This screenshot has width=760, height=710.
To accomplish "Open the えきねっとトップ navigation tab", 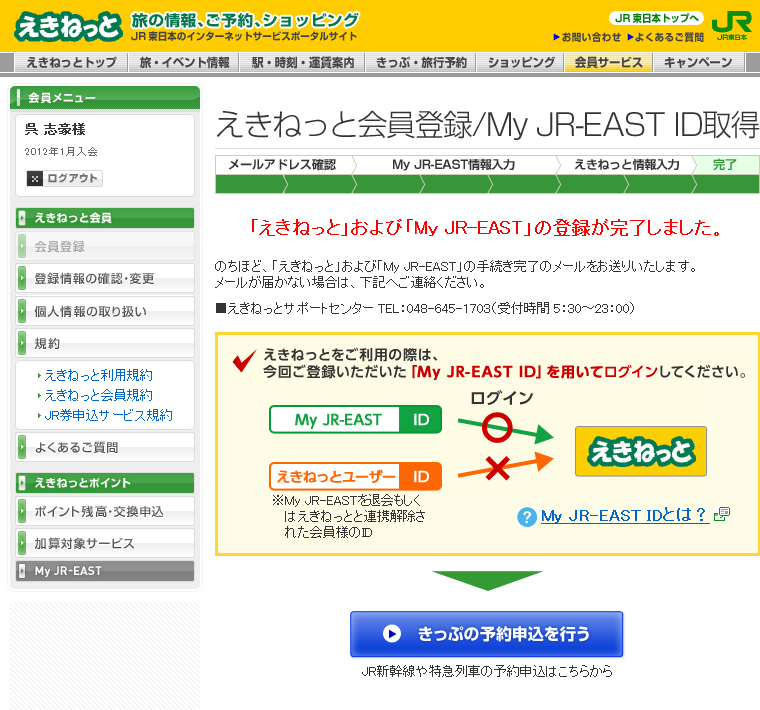I will point(71,63).
